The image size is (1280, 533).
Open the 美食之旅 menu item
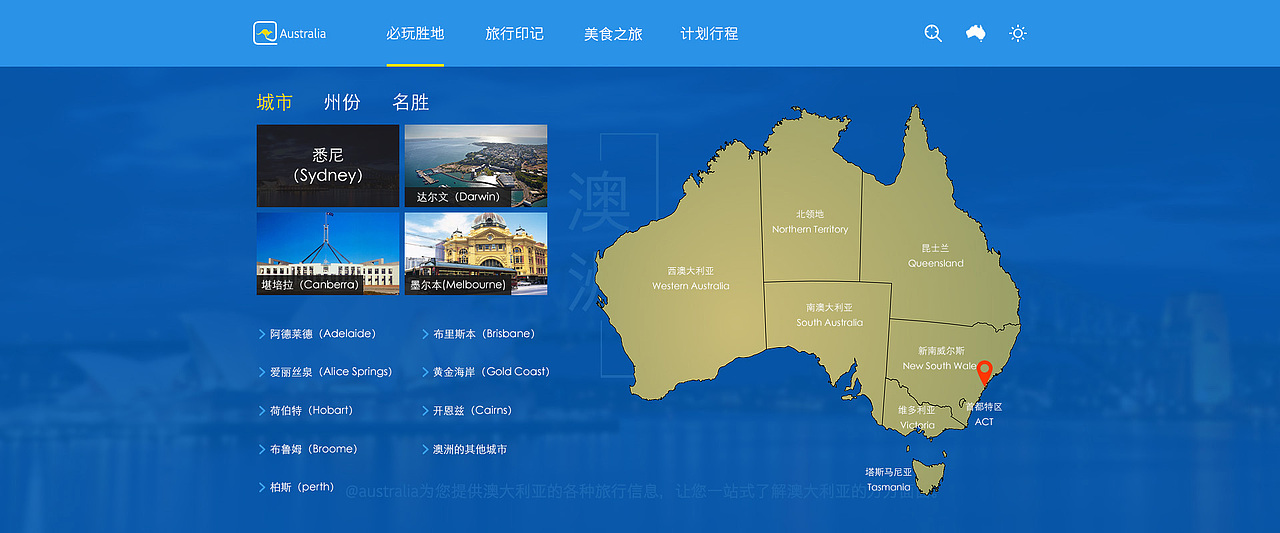coord(613,33)
